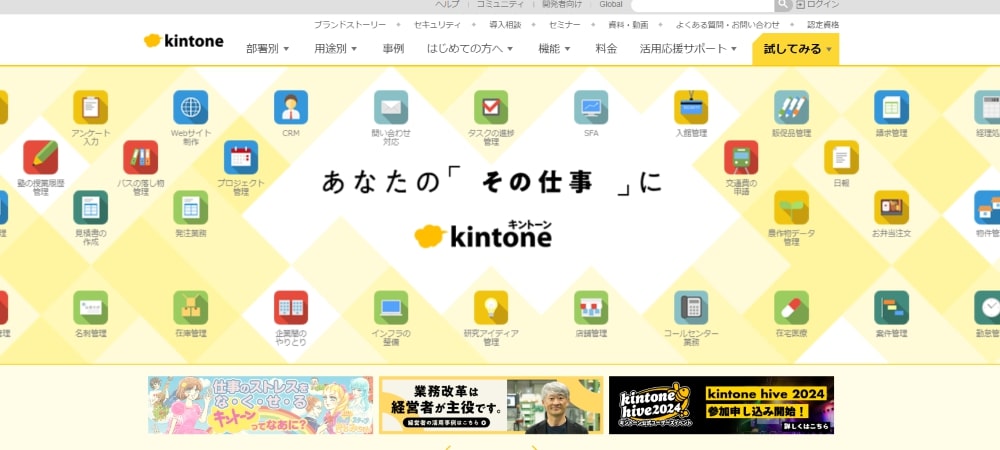Open セキュリティ in the top menu
This screenshot has width=1000, height=450.
pos(437,25)
